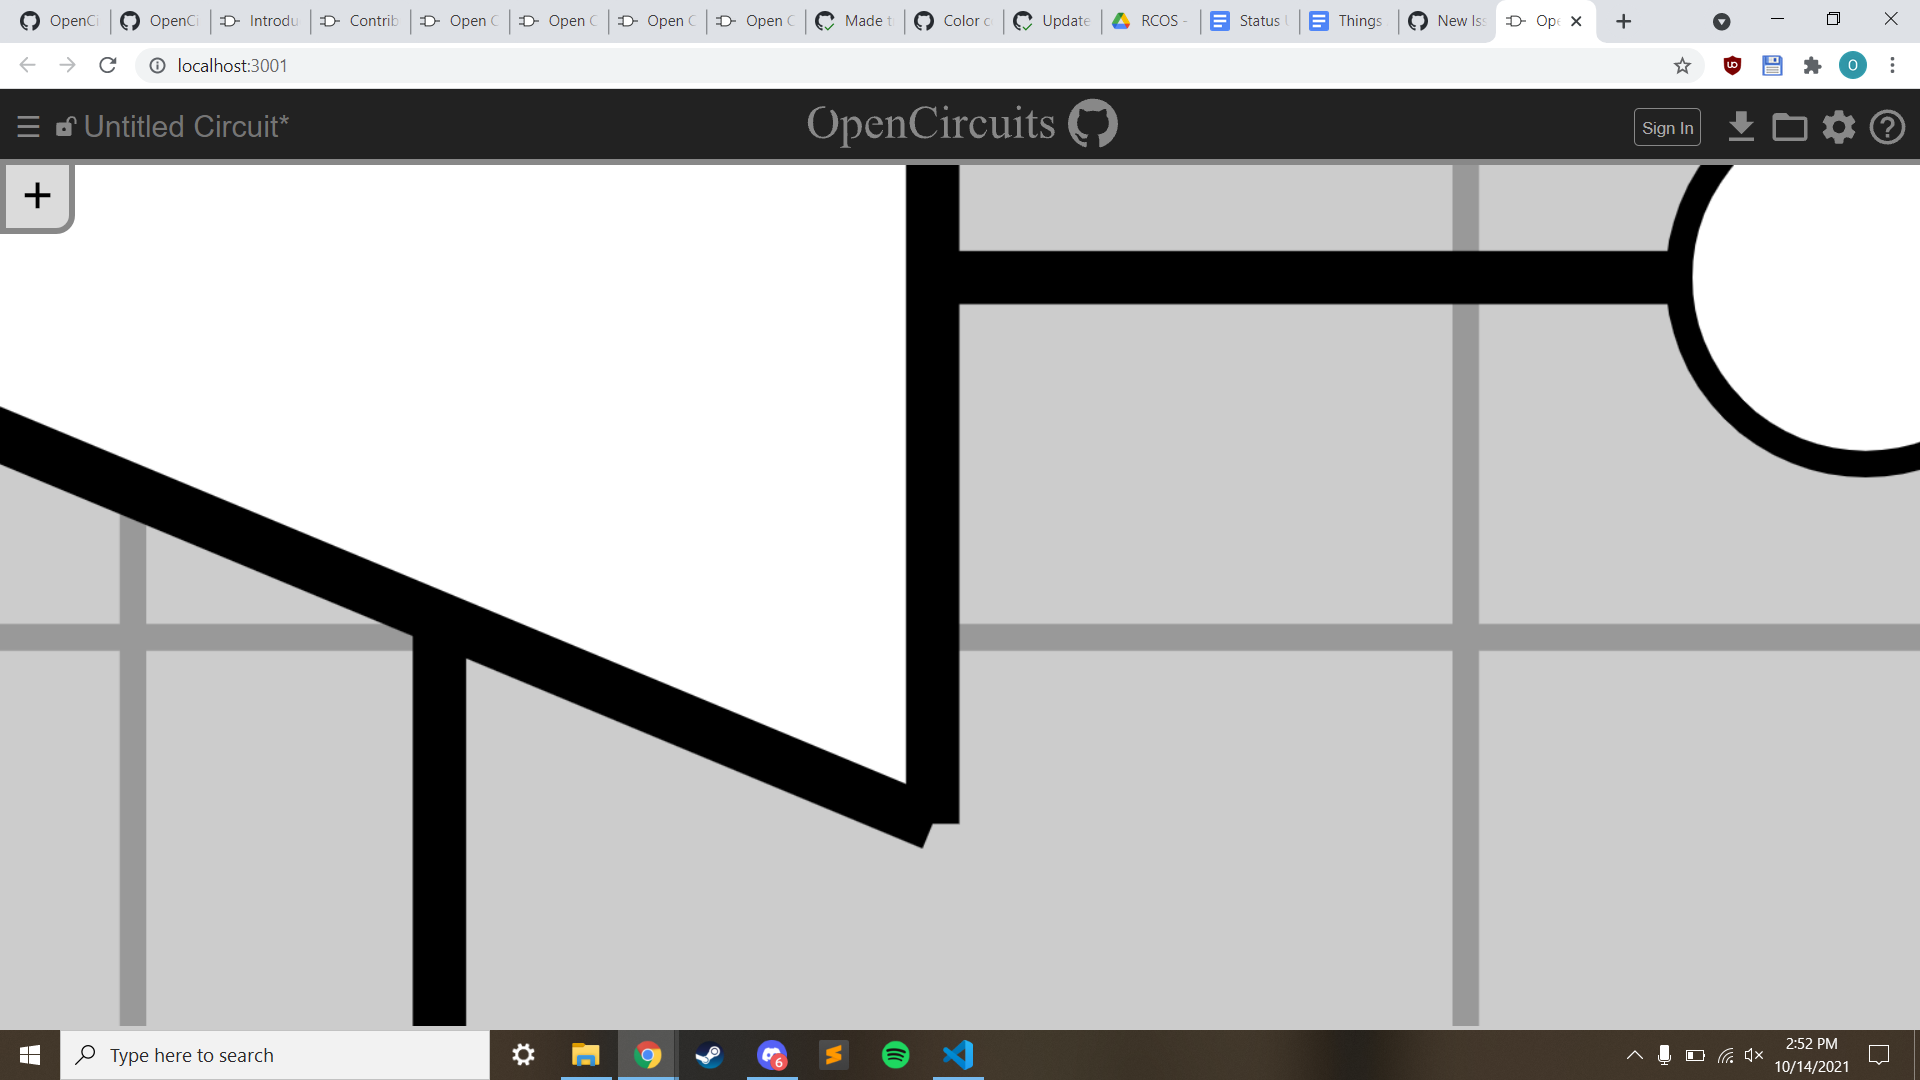Screen dimensions: 1920x1080
Task: Launch Spotify from the taskbar
Action: (896, 1055)
